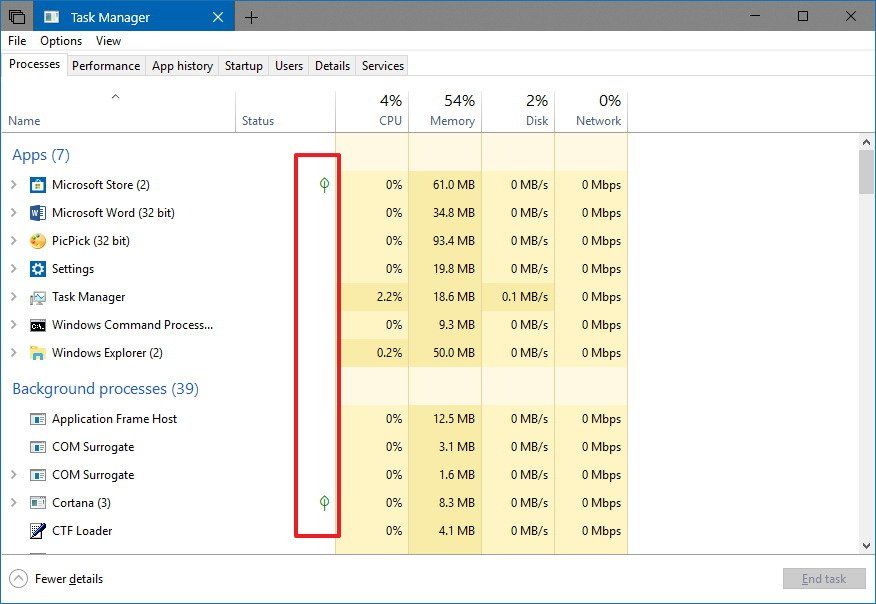Select the Application Frame Host icon

(x=37, y=419)
